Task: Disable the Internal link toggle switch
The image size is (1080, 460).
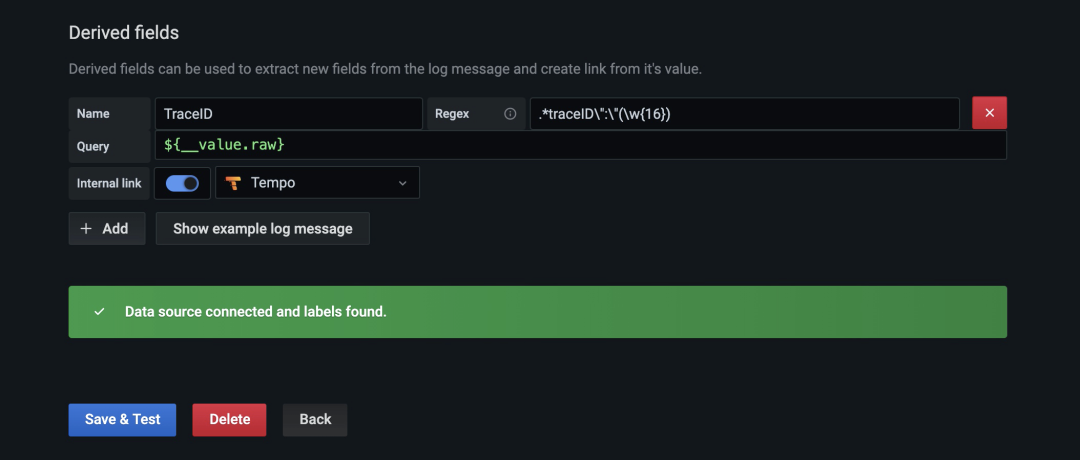Action: tap(182, 183)
